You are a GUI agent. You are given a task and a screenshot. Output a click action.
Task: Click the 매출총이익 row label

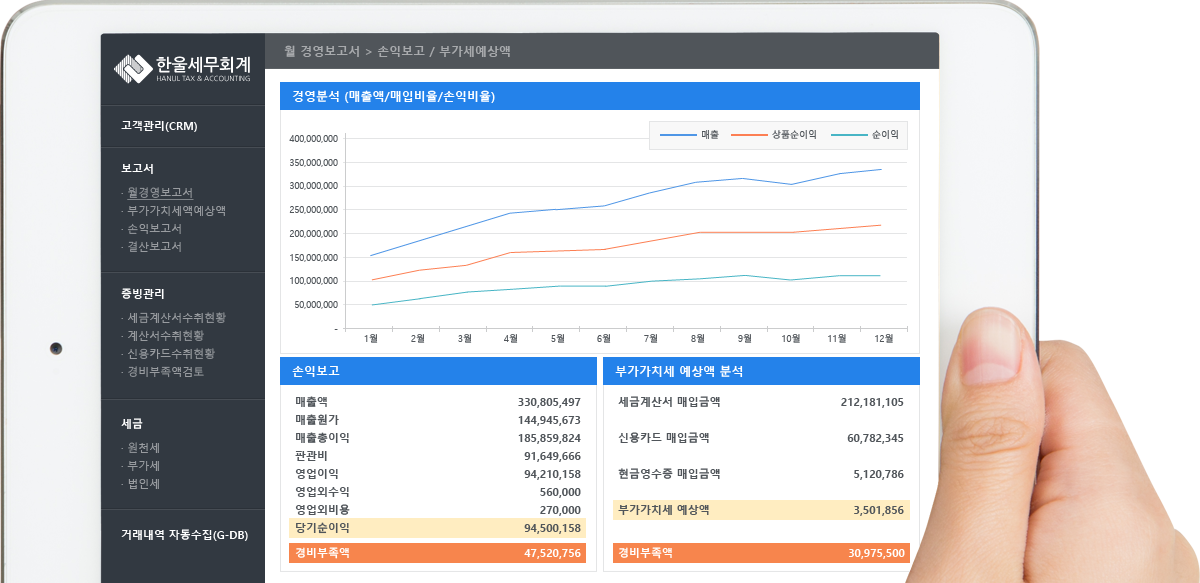(x=322, y=438)
